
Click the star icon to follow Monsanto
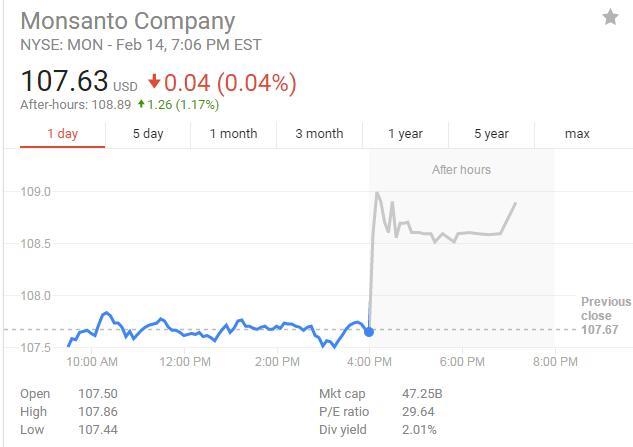click(610, 18)
